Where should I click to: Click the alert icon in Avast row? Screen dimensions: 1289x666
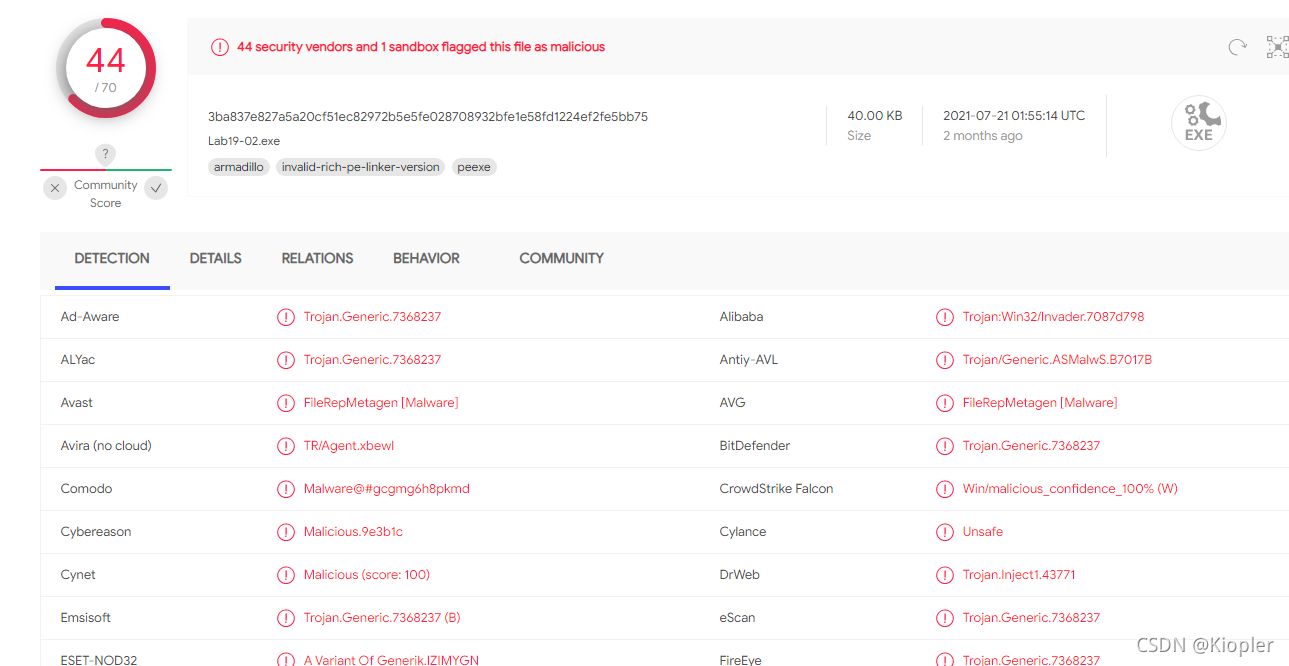point(286,403)
